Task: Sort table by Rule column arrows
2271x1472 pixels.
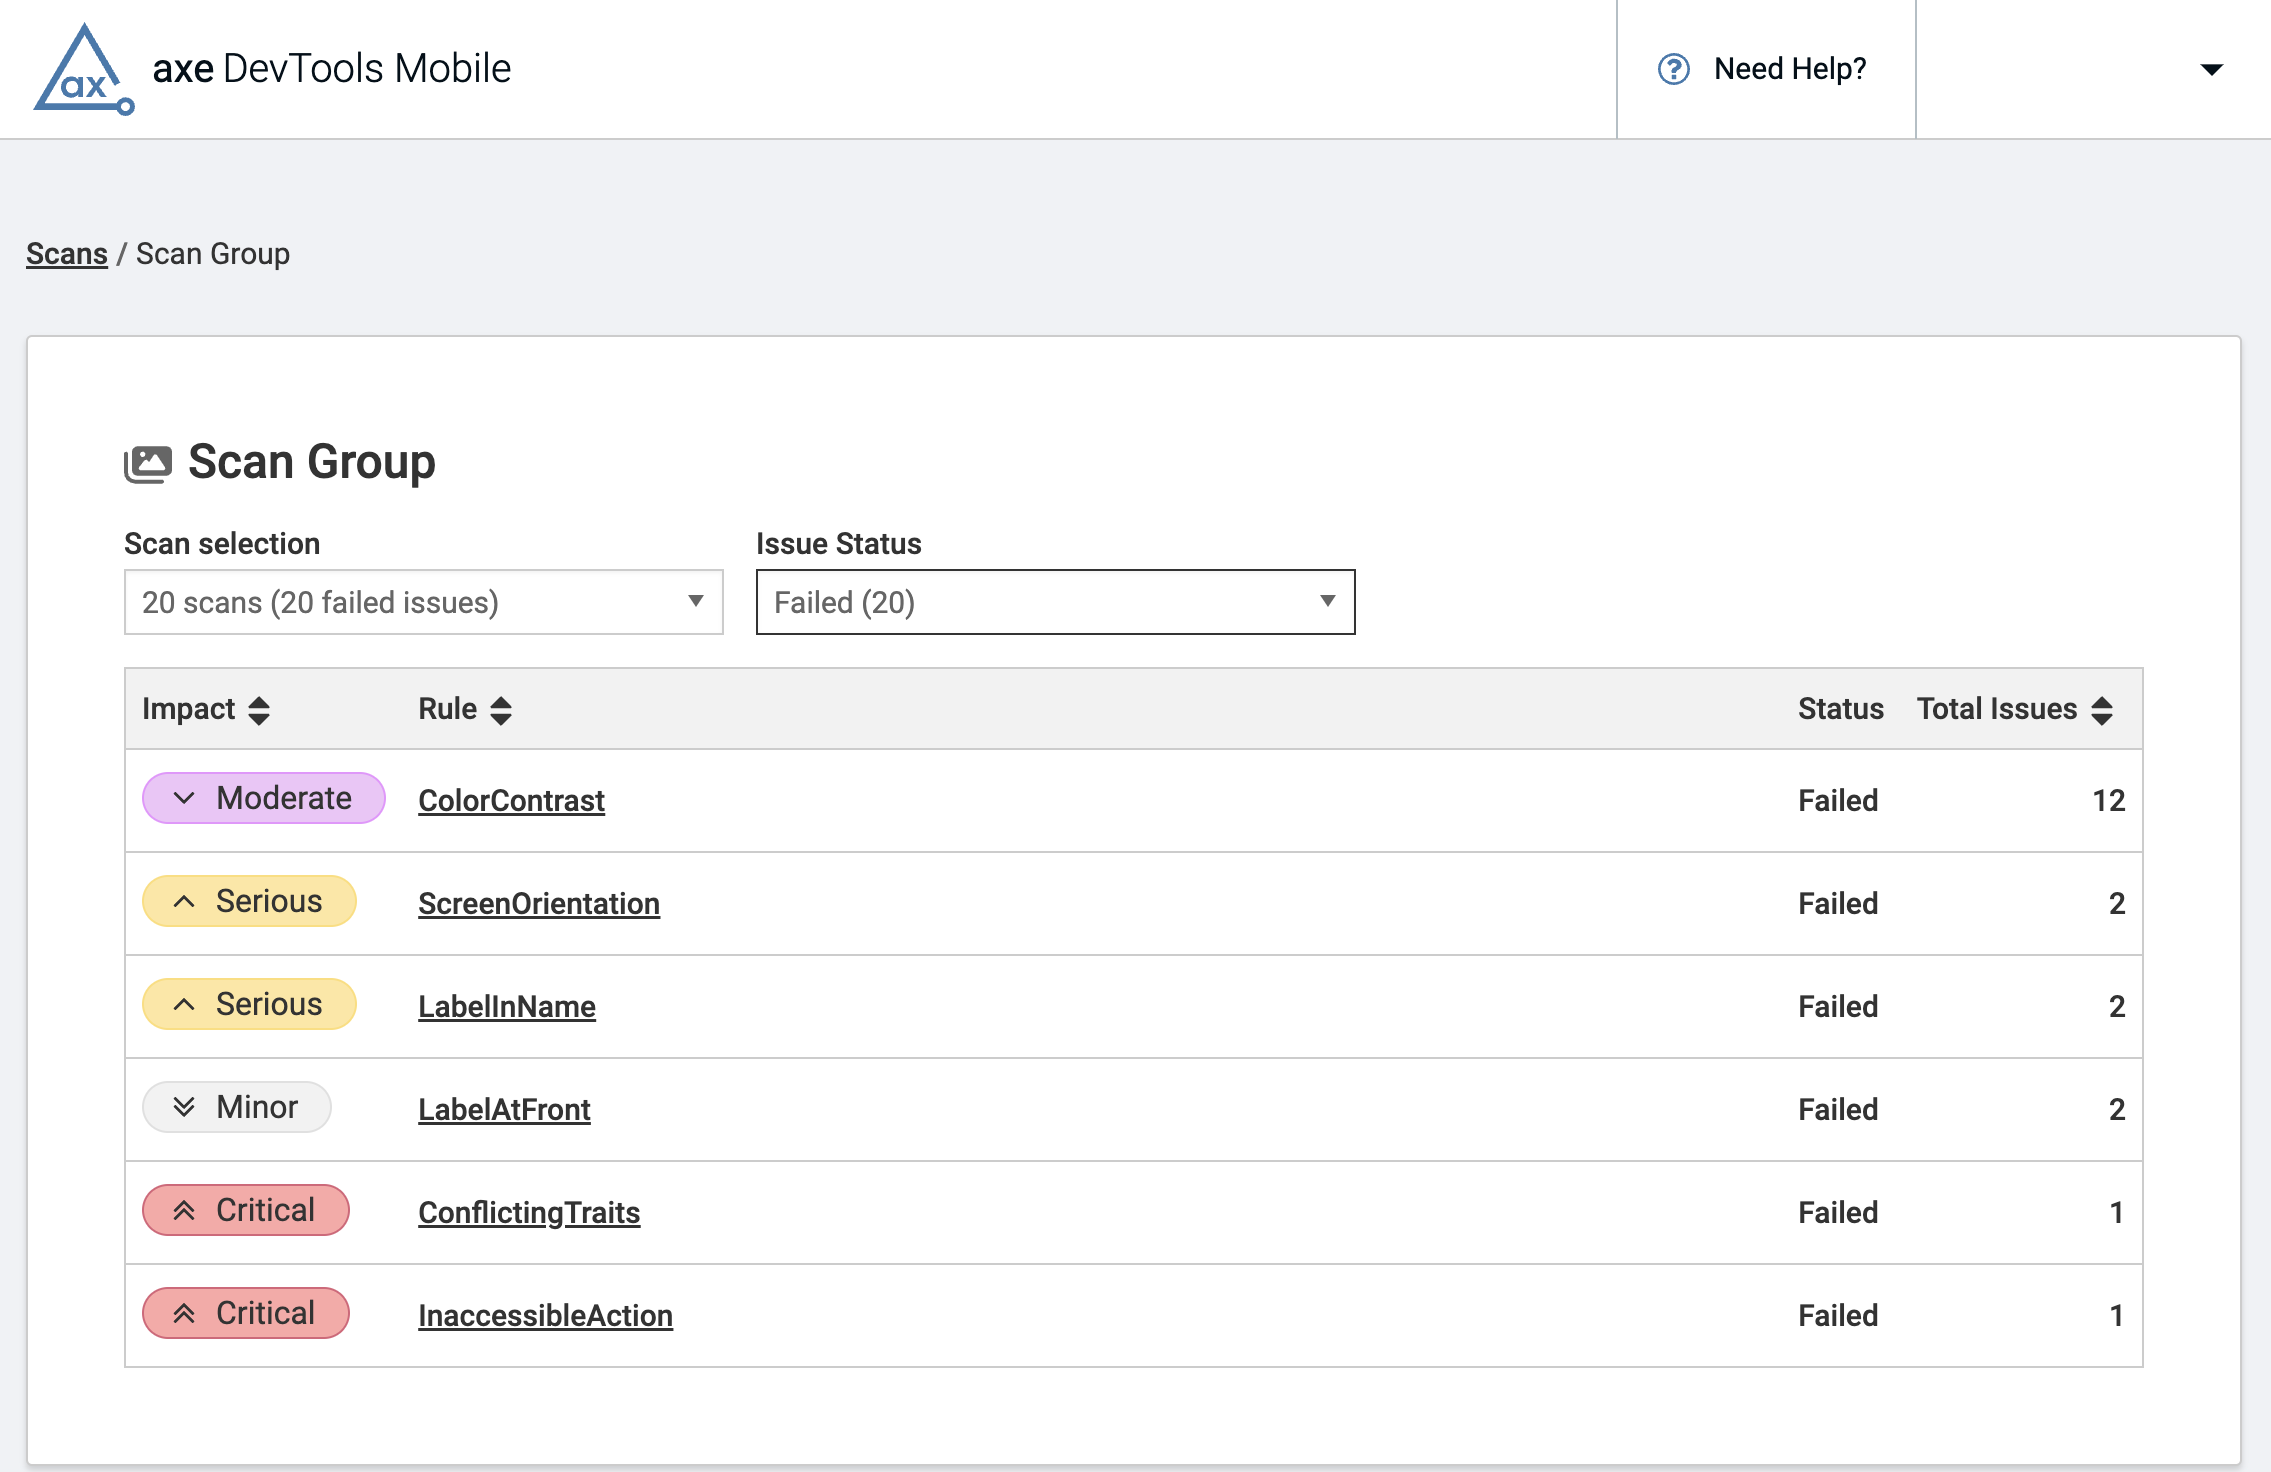Action: [501, 710]
